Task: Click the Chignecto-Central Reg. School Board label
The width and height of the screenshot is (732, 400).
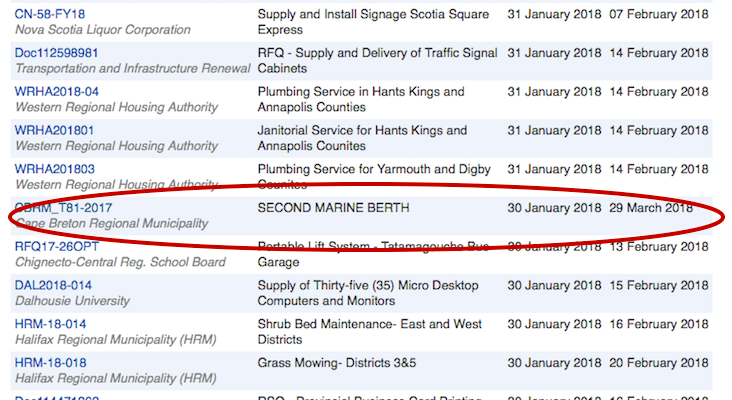Action: [120, 262]
